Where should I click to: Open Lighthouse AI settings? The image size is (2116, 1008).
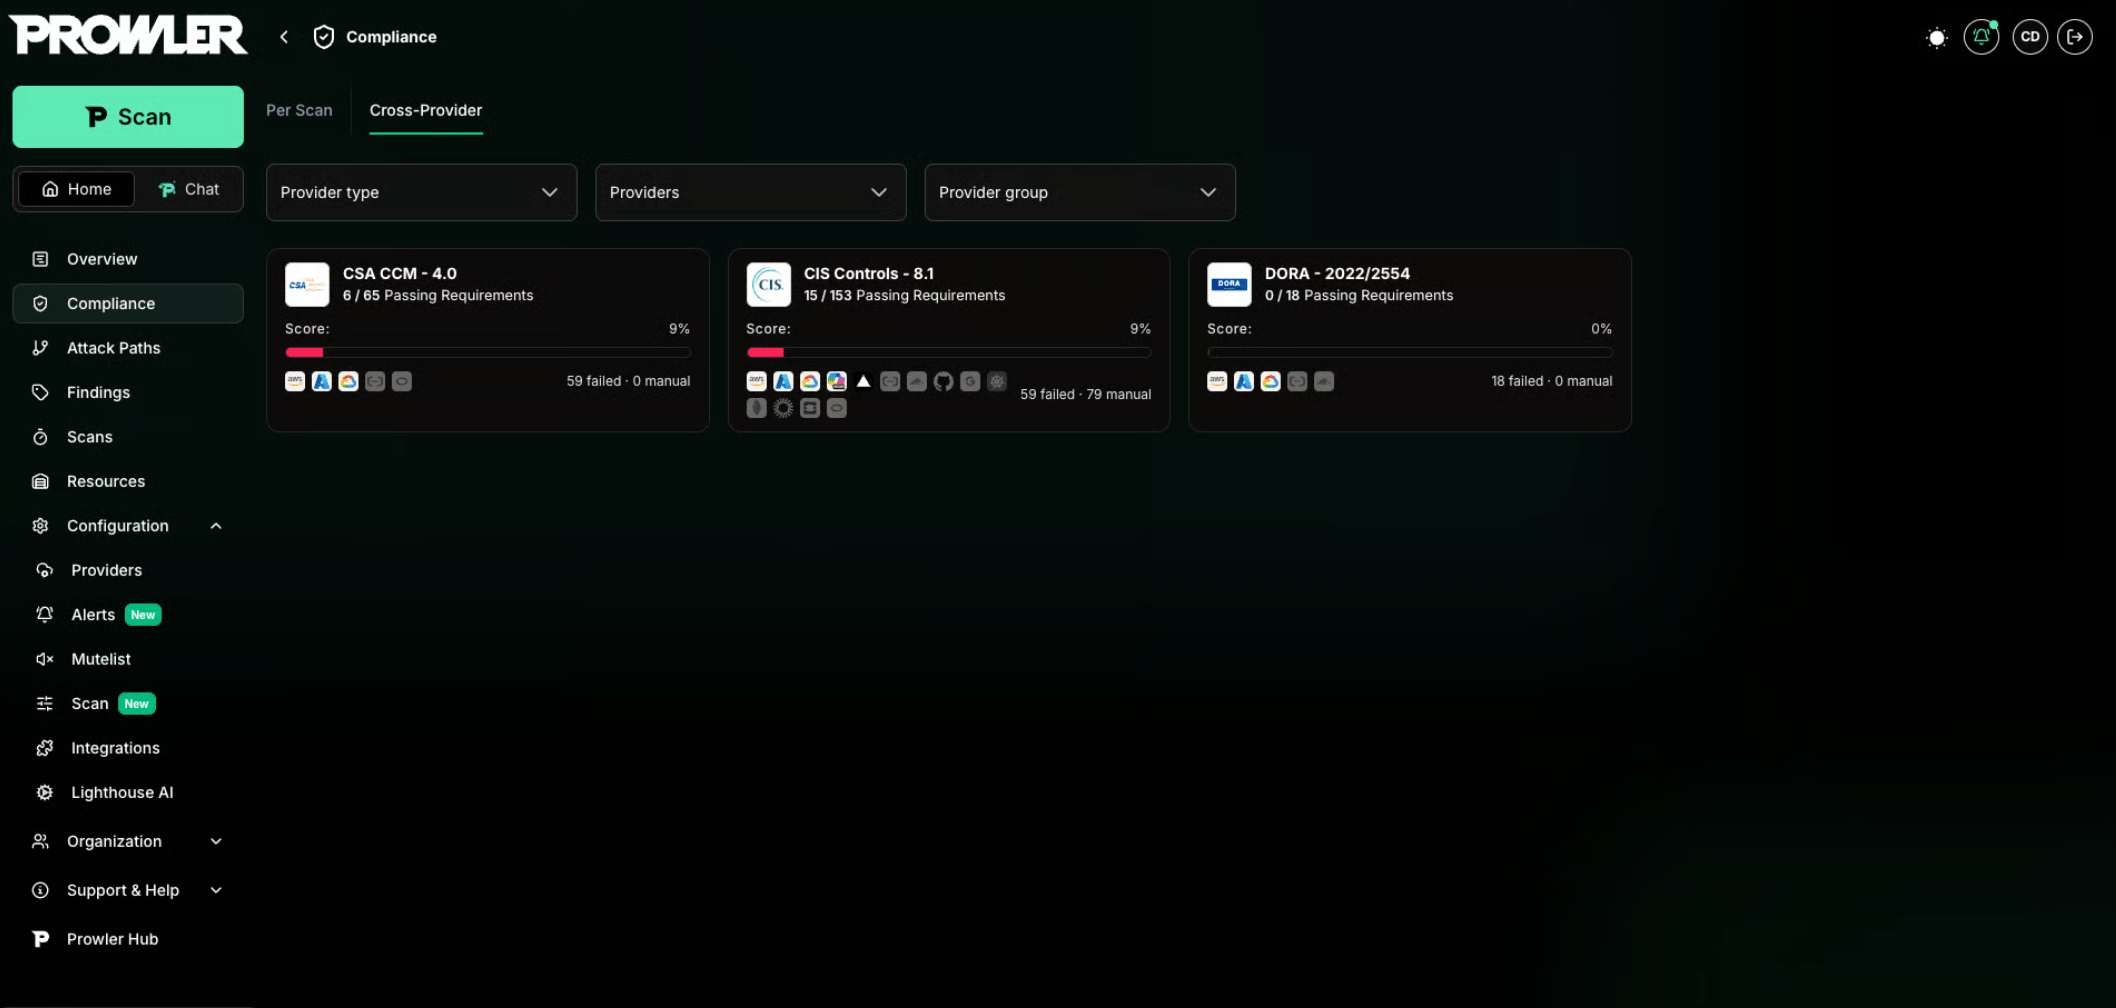click(128, 792)
